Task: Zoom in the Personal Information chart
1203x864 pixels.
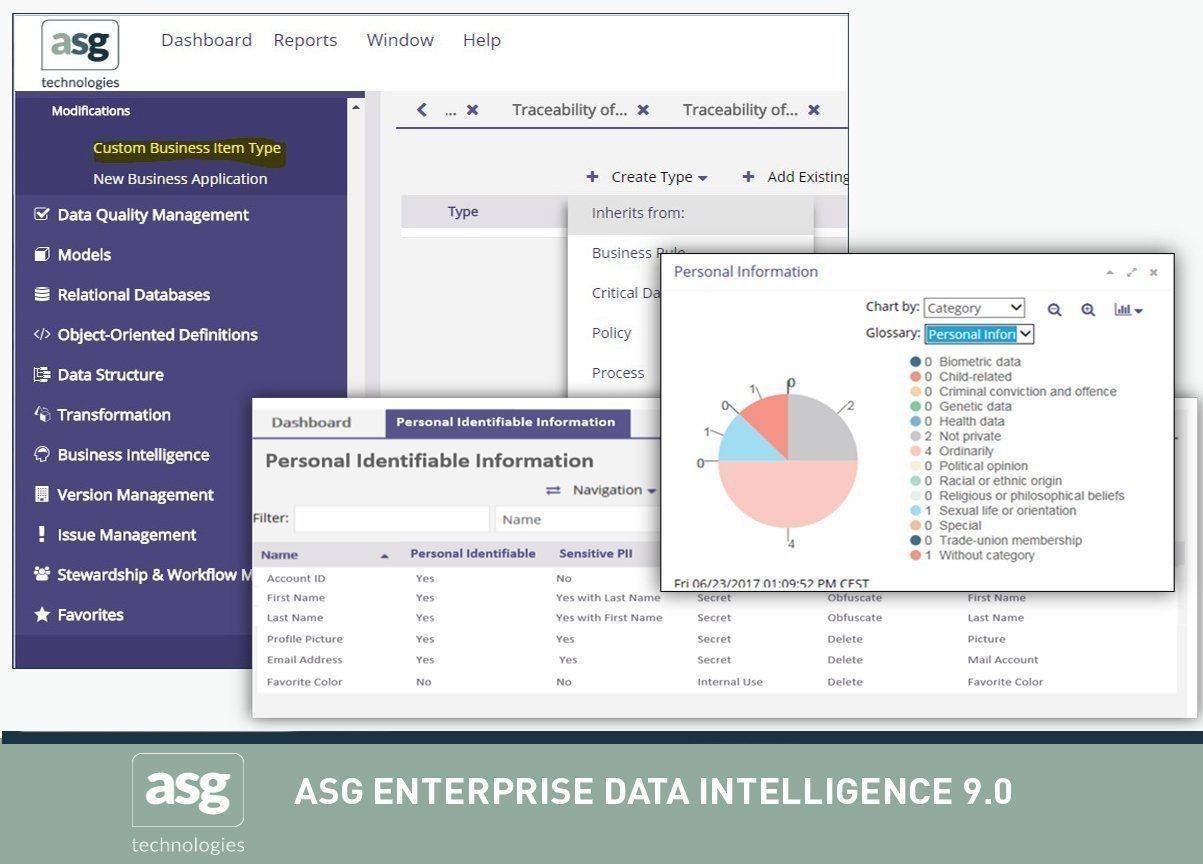Action: click(x=1088, y=310)
